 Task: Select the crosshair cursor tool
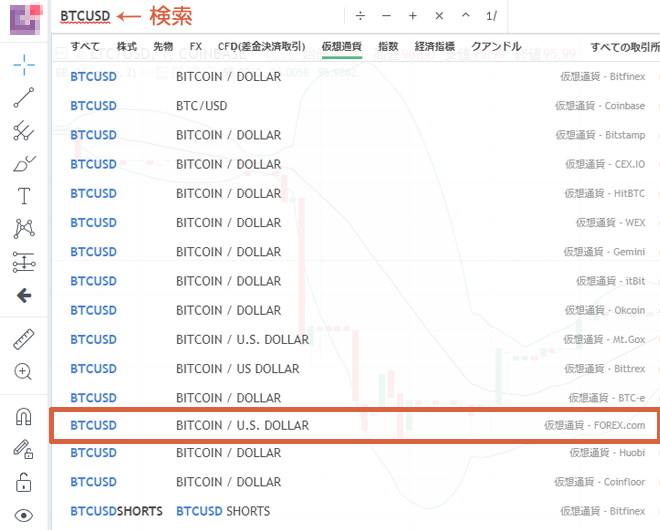[24, 65]
